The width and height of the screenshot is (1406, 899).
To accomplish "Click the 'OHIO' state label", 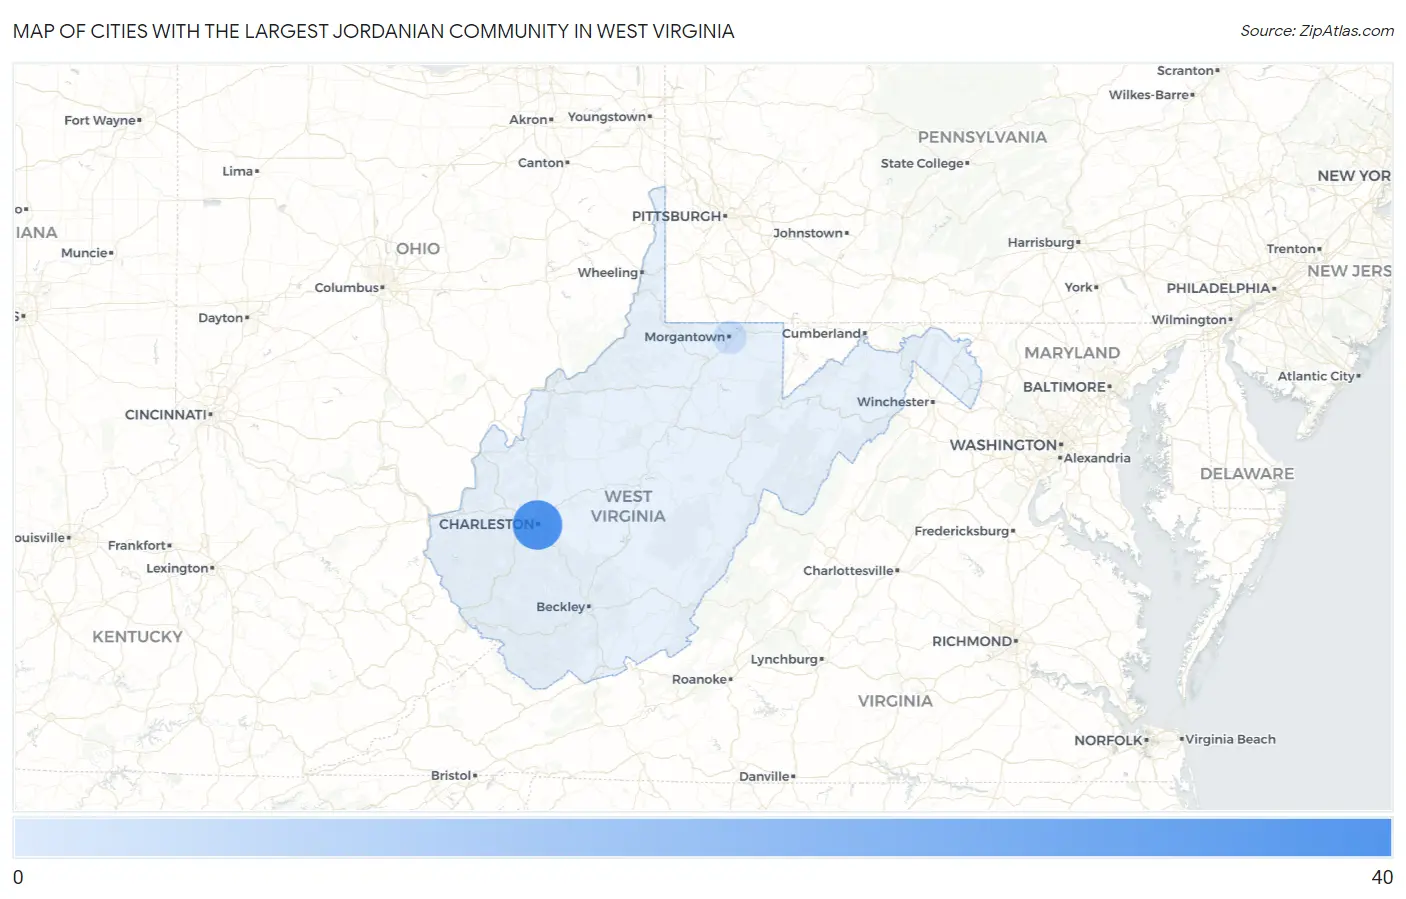I will (x=418, y=249).
